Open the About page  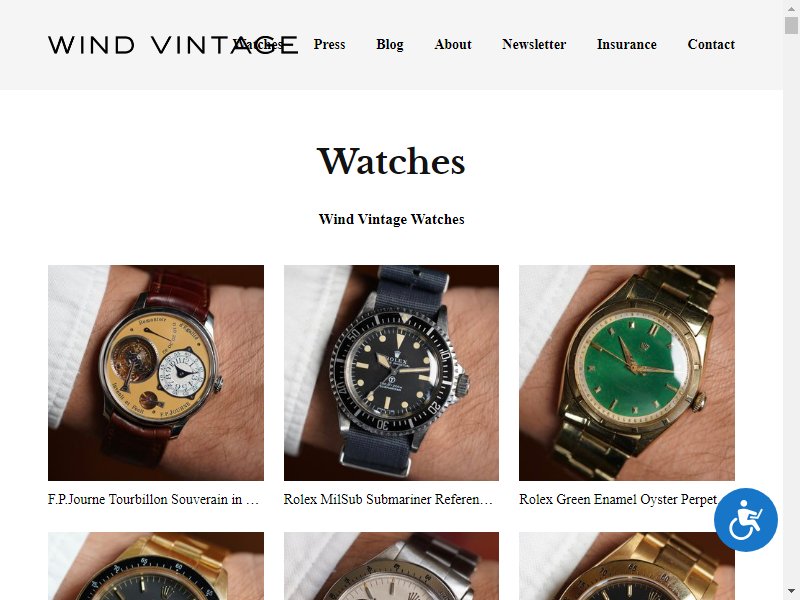453,44
